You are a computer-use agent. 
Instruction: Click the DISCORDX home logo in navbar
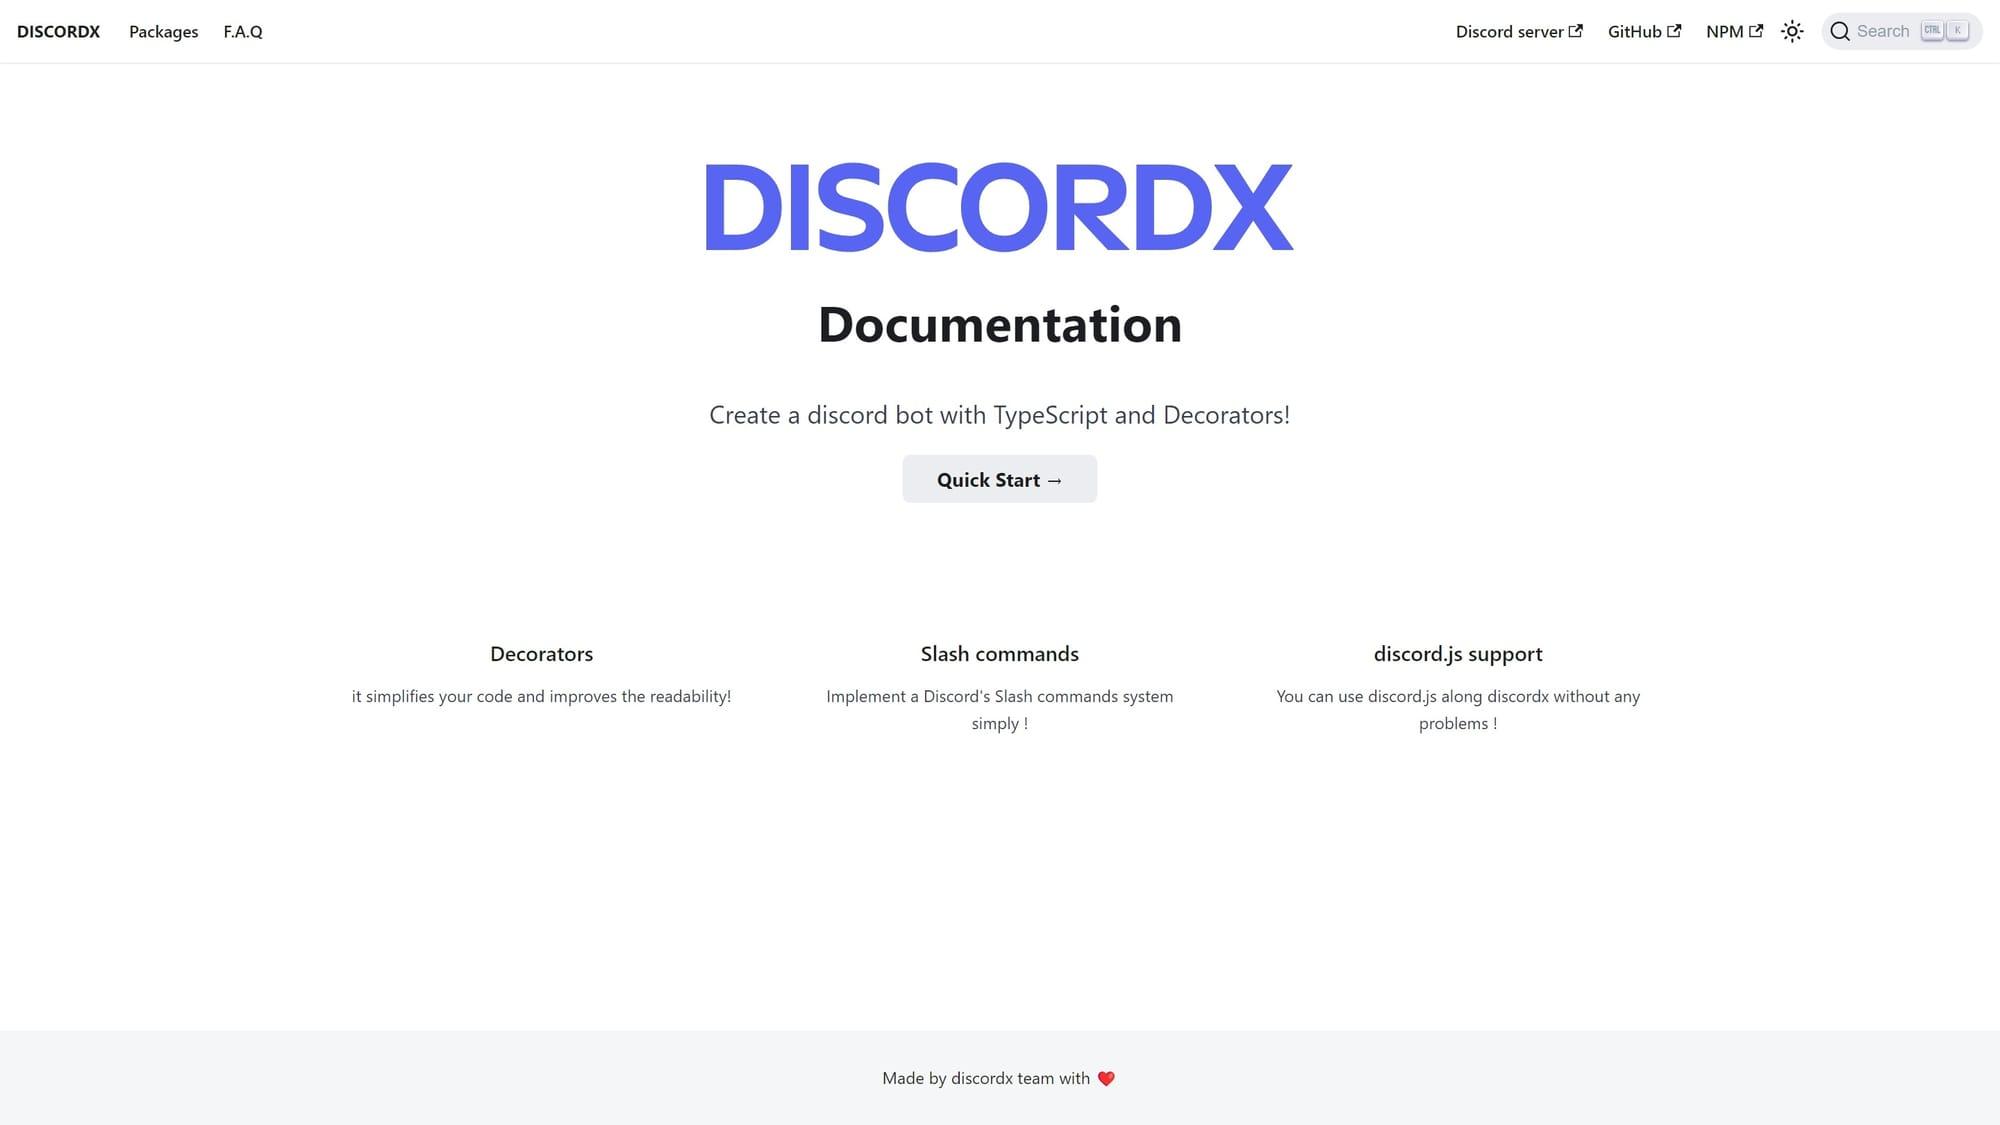tap(58, 31)
